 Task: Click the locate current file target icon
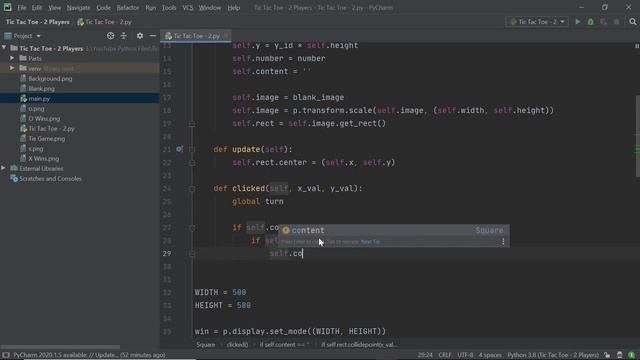click(111, 36)
